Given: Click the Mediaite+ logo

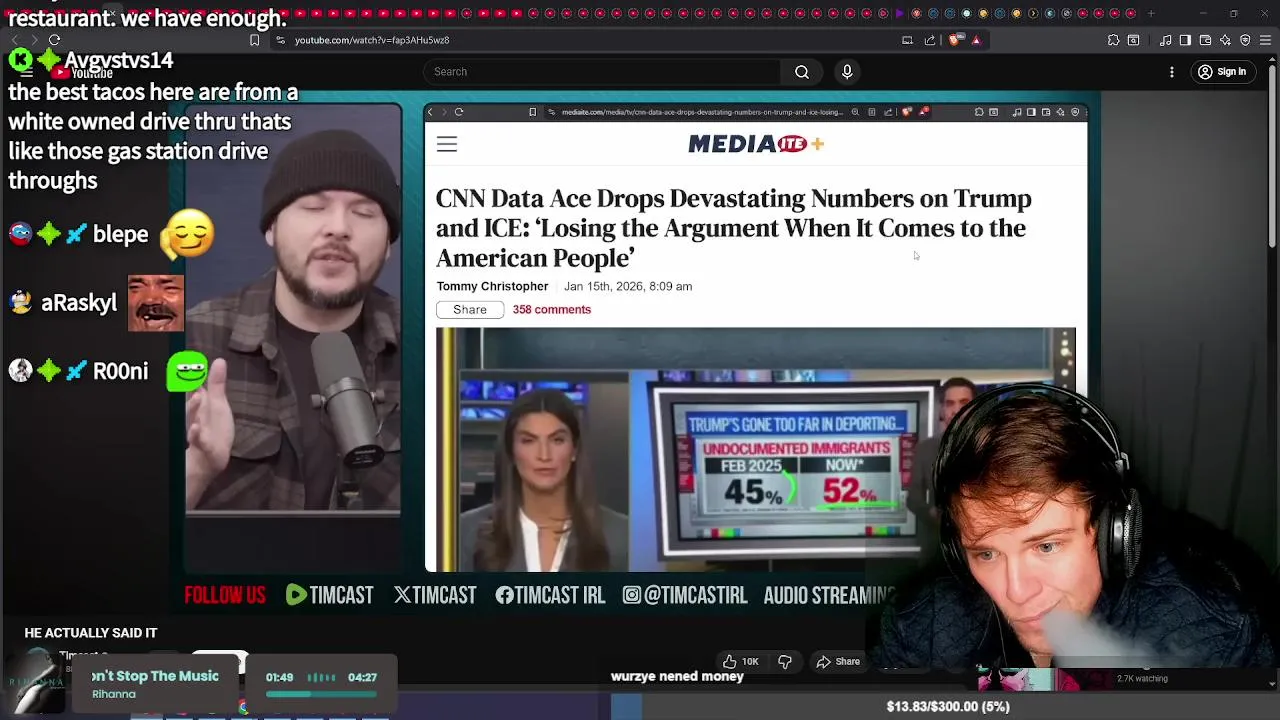Looking at the screenshot, I should point(756,144).
